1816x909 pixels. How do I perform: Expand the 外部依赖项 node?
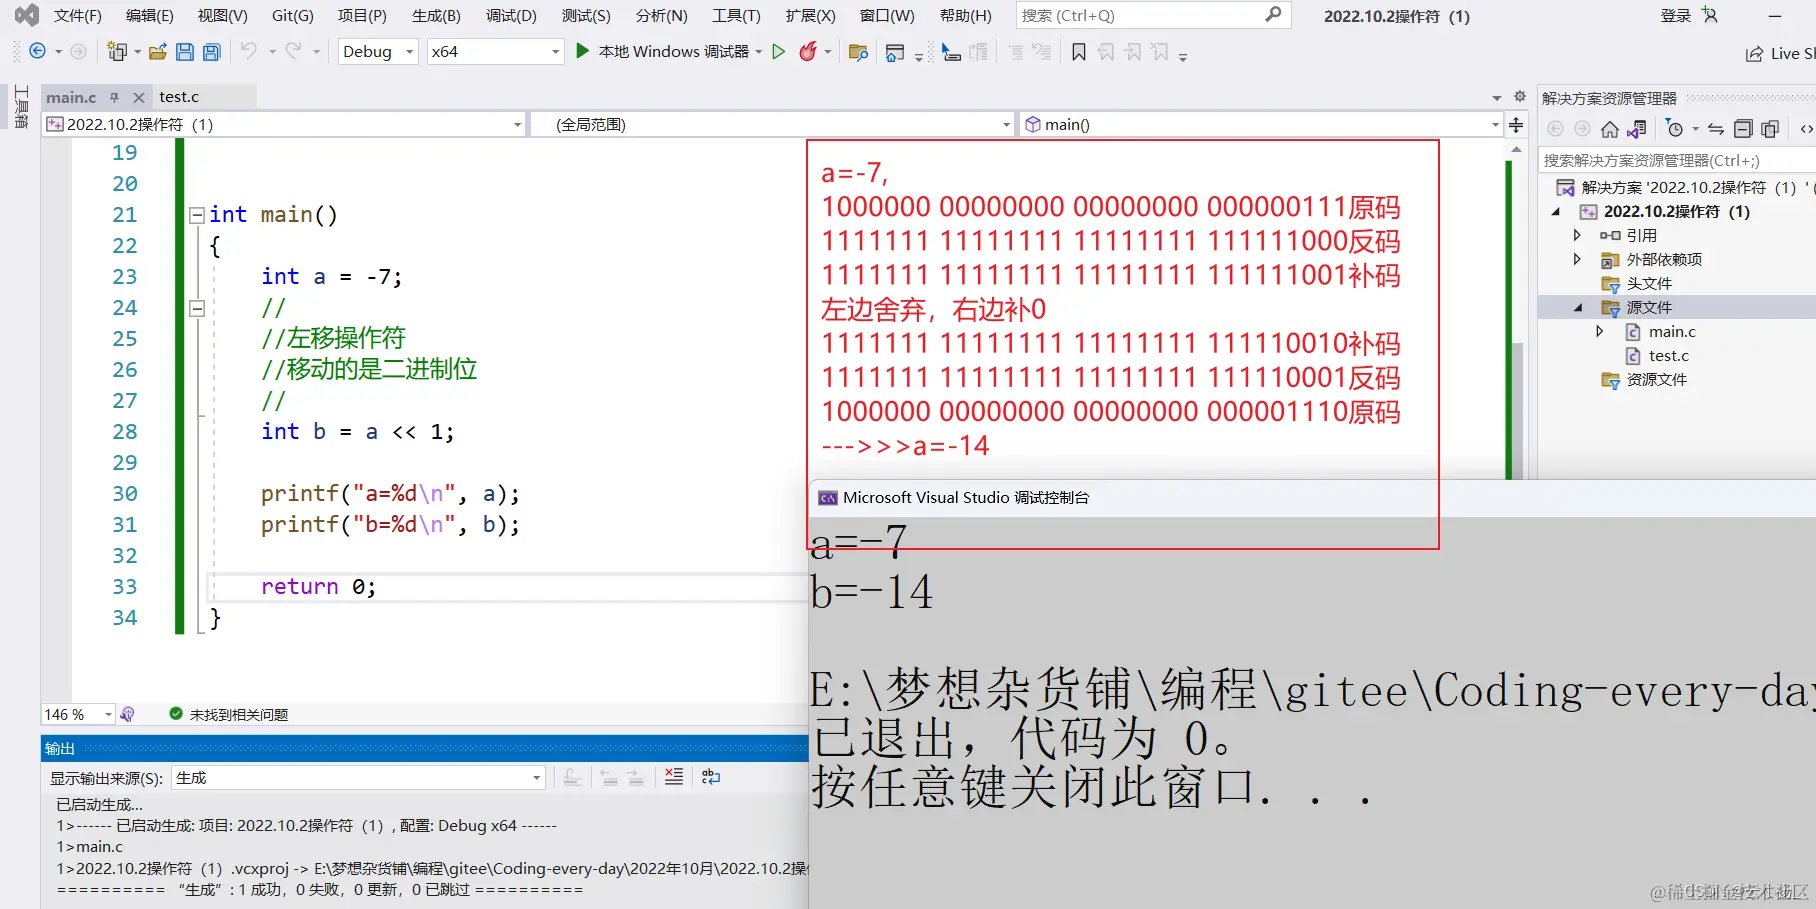click(x=1577, y=259)
